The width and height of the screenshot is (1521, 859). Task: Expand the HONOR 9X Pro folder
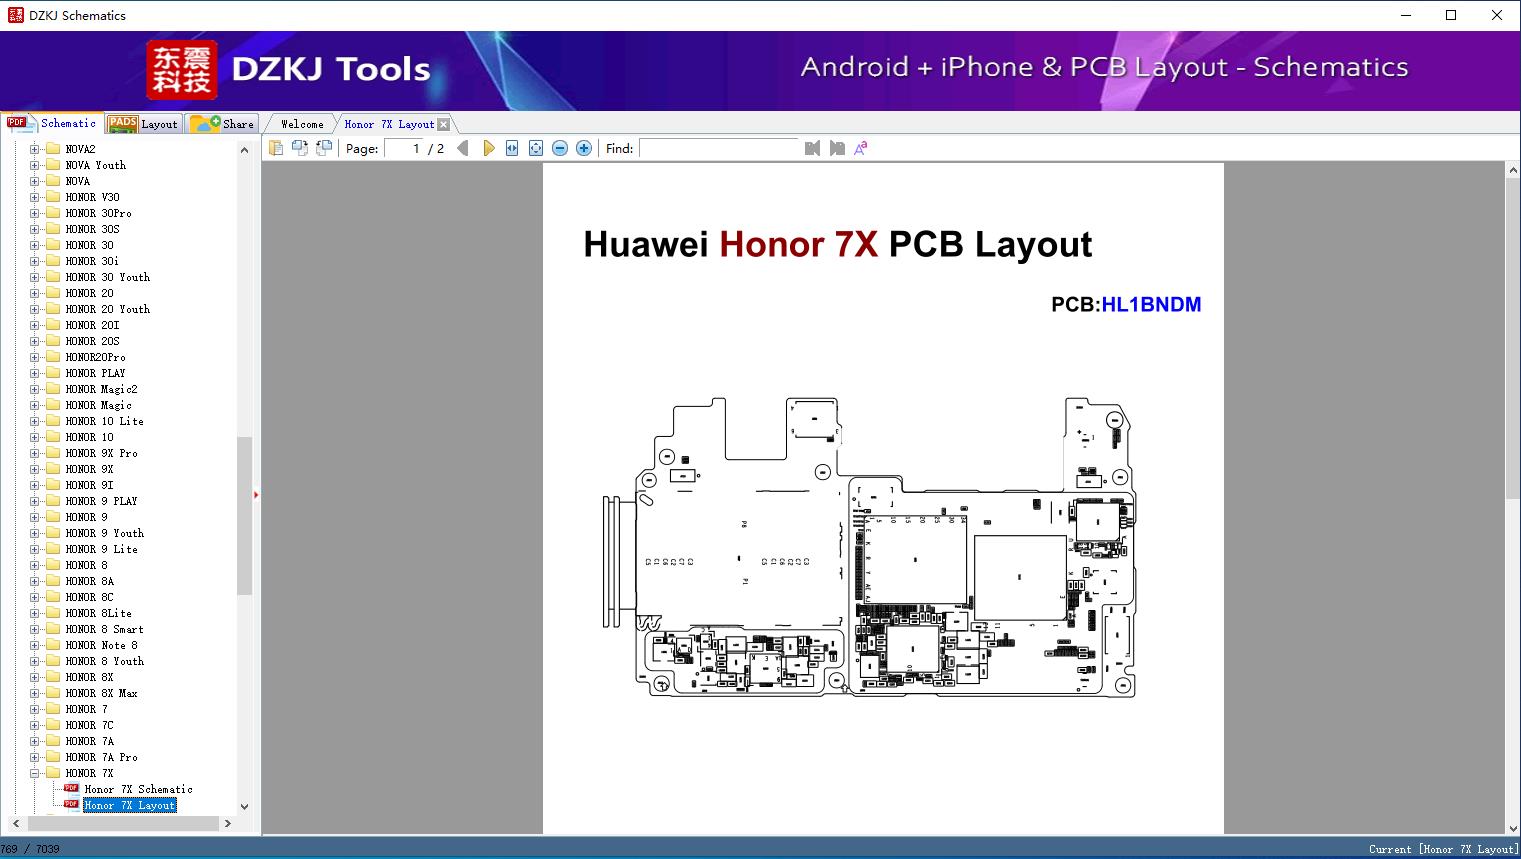[34, 453]
